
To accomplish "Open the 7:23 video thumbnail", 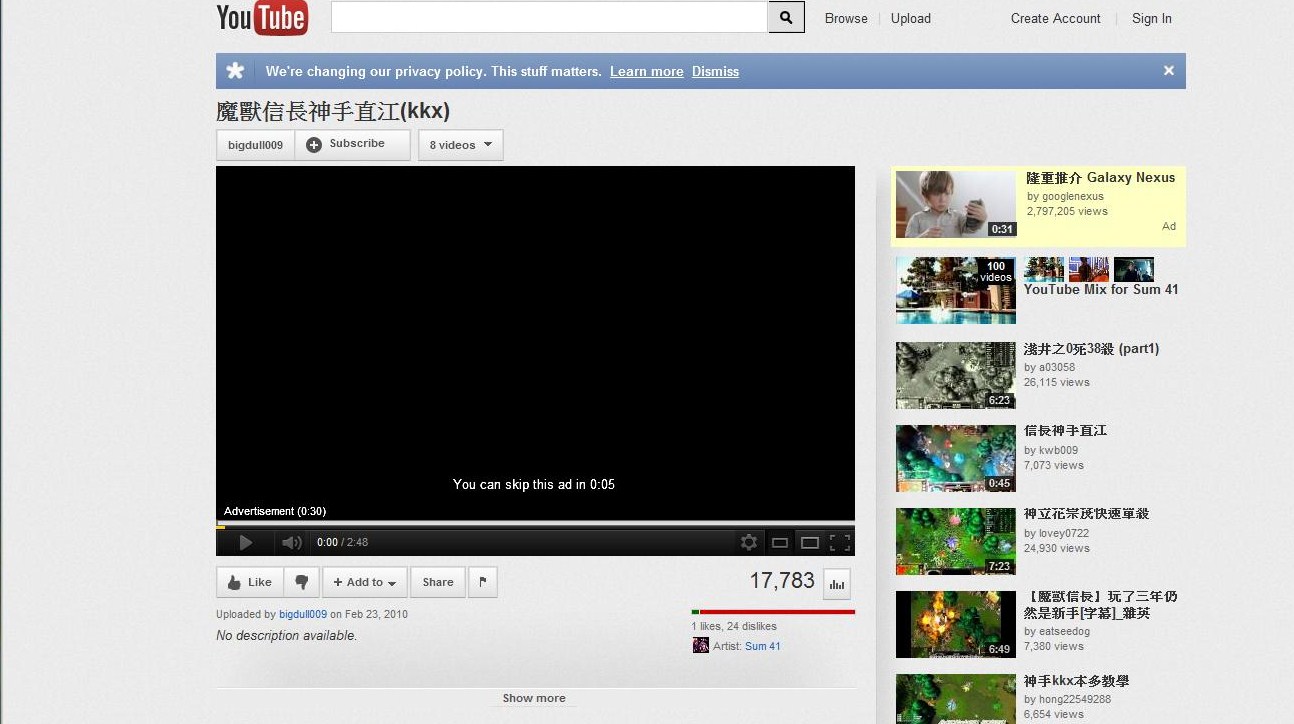I will 955,541.
